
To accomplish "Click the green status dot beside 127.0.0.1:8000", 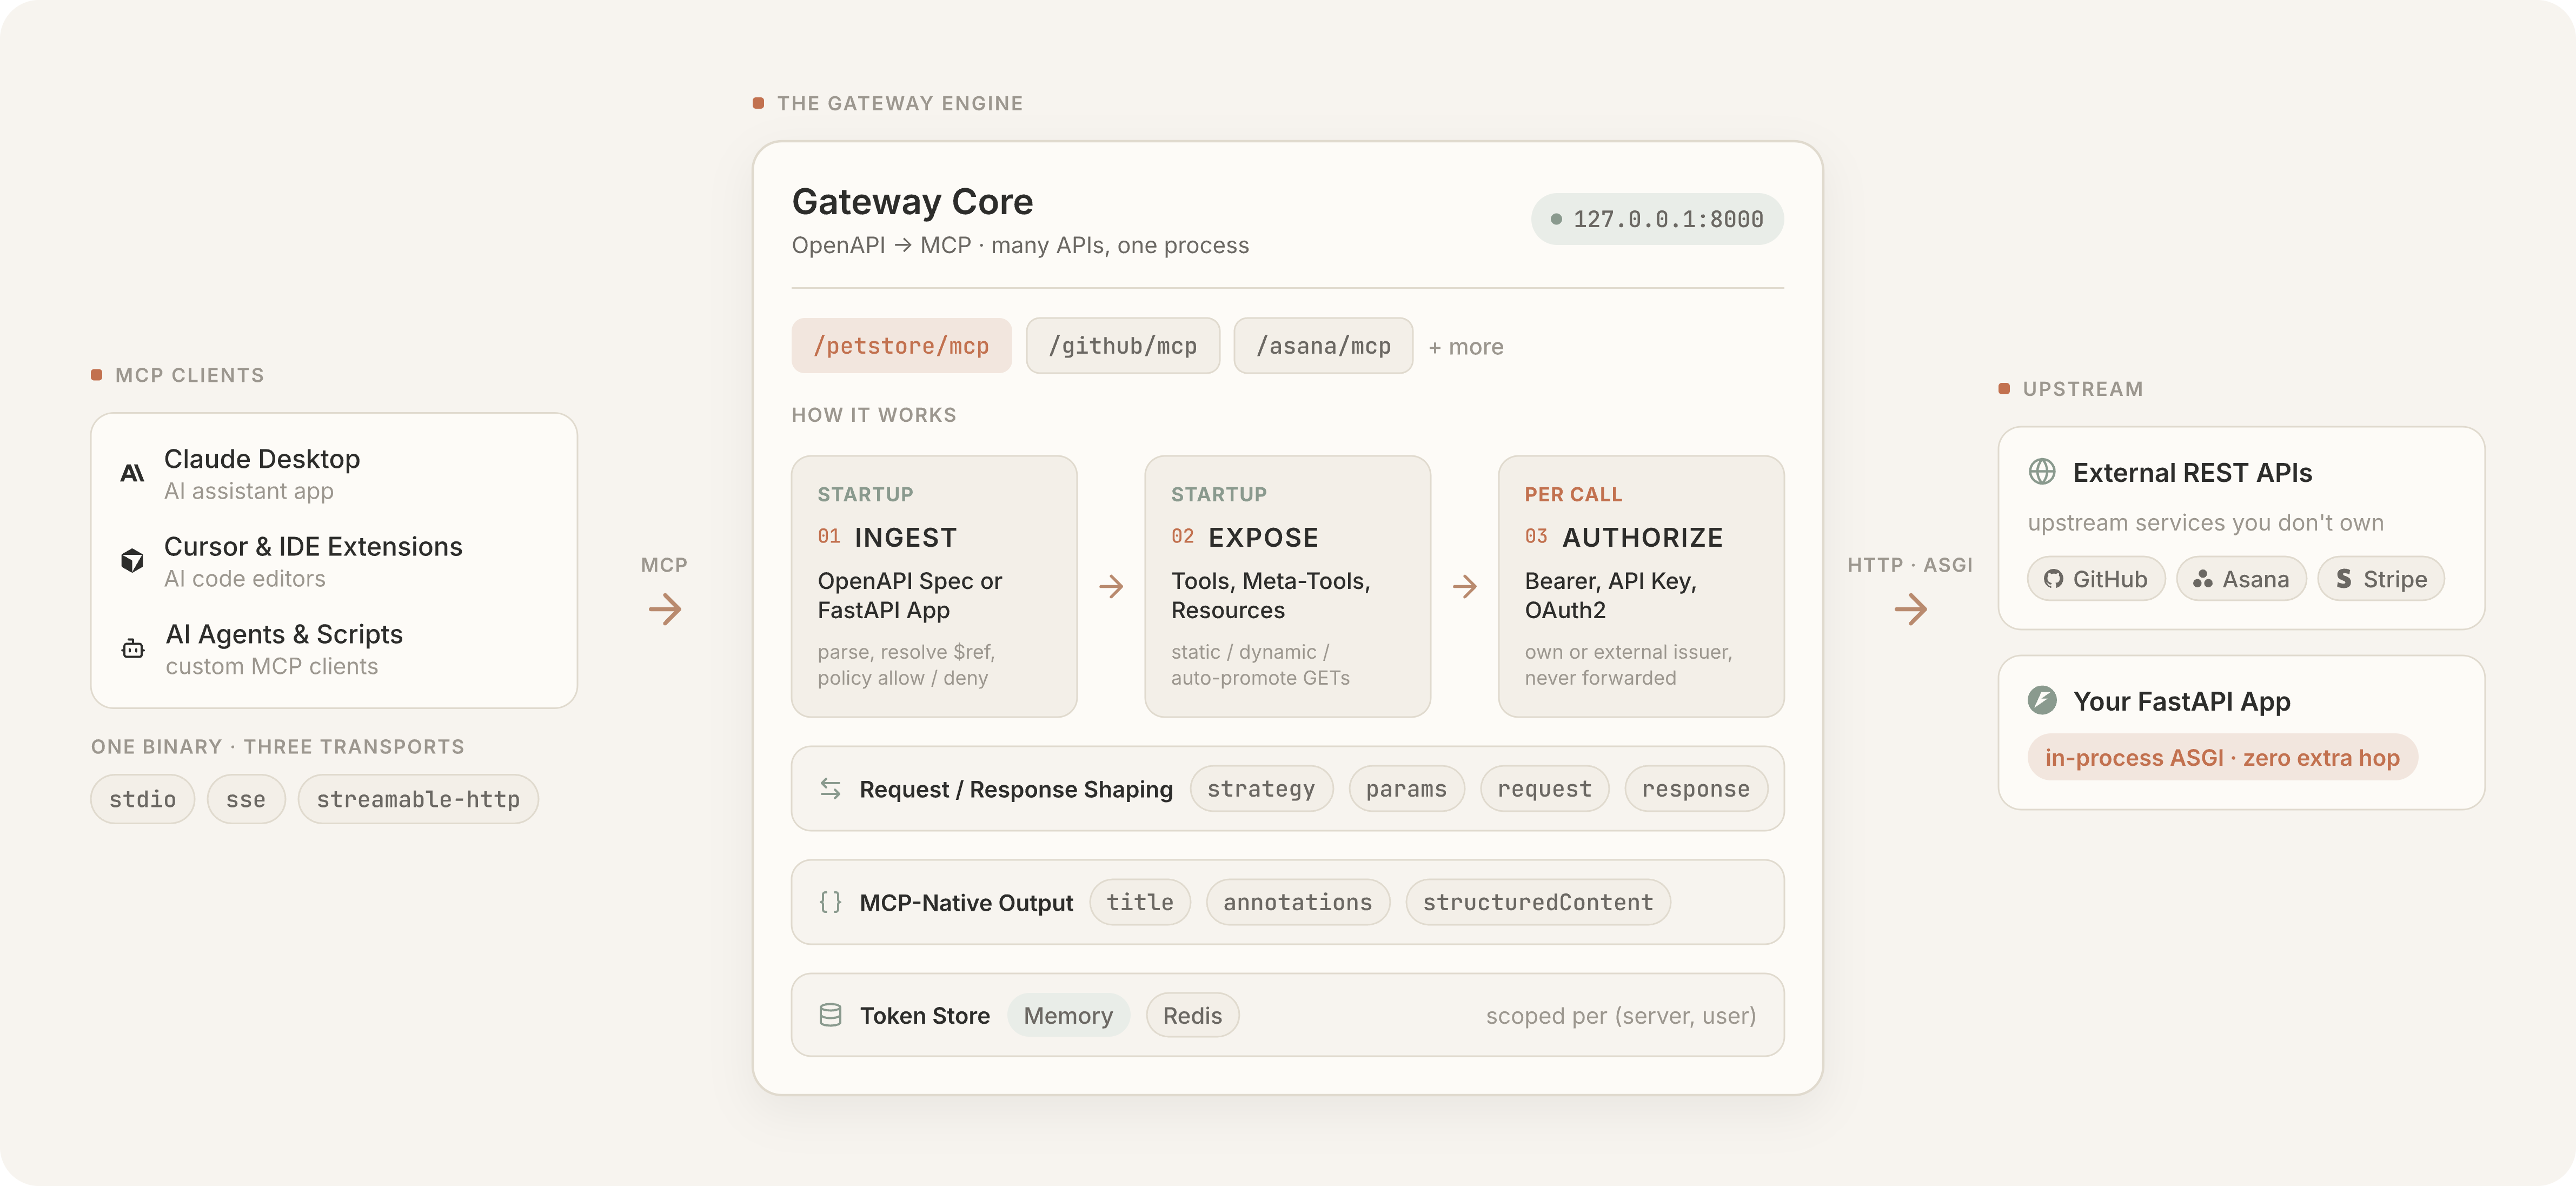I will tap(1556, 219).
